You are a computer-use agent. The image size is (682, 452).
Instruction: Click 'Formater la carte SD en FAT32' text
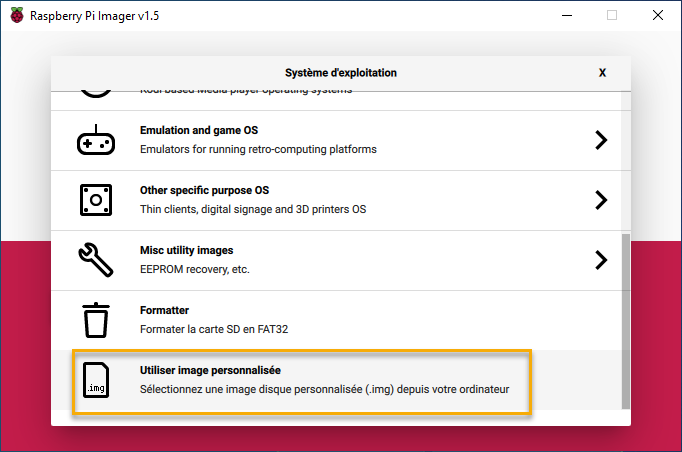click(214, 329)
